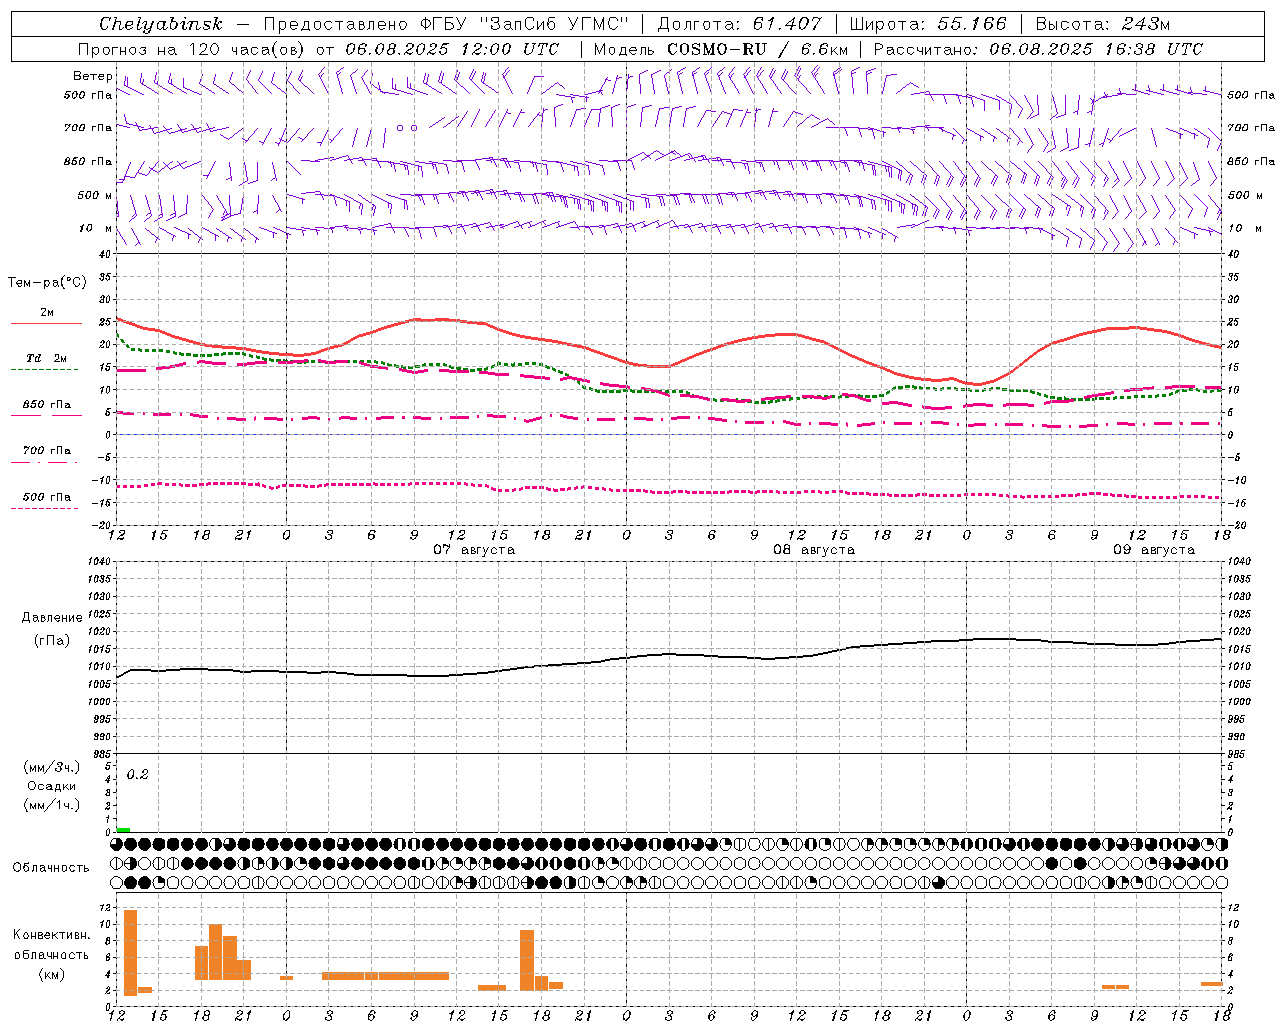Click the 07 августа date label

[474, 550]
